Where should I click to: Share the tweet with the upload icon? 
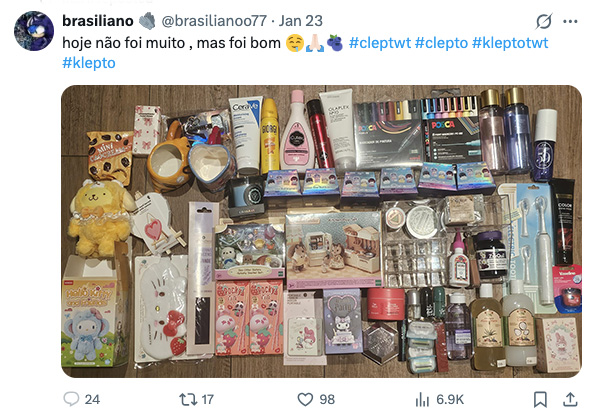tap(570, 399)
